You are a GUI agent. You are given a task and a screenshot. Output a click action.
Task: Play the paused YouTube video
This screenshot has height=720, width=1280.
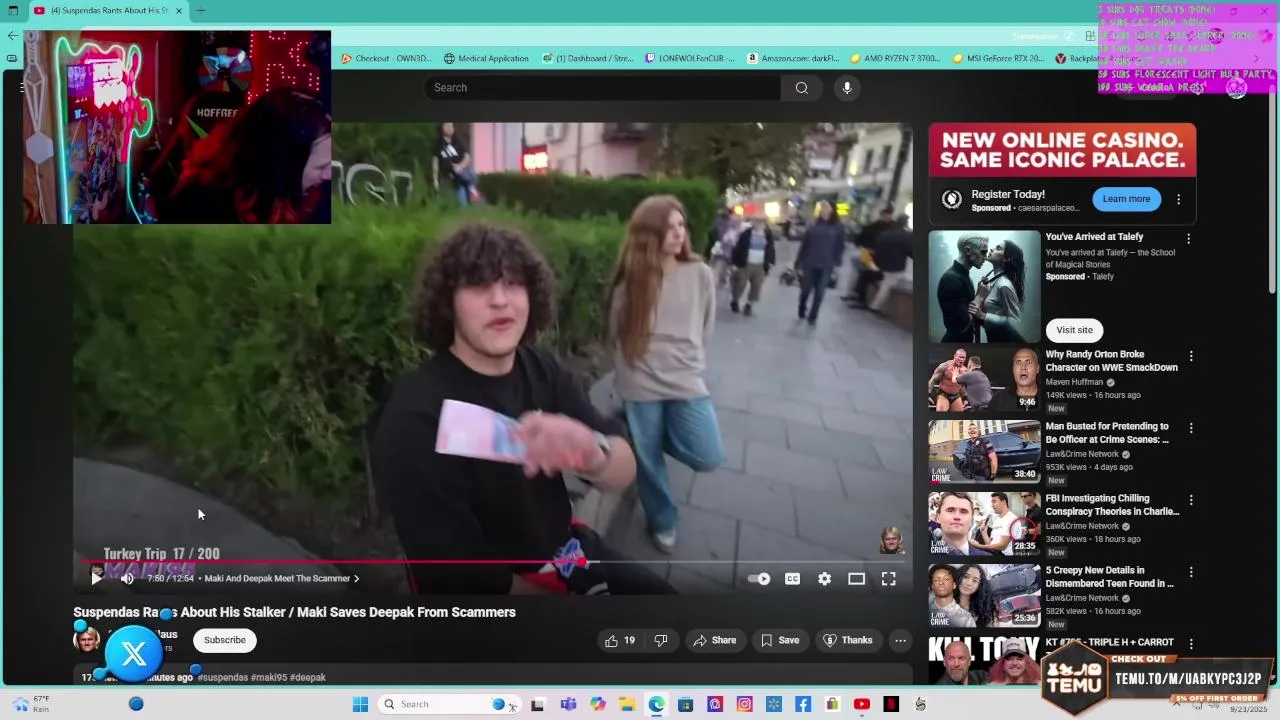click(x=96, y=578)
